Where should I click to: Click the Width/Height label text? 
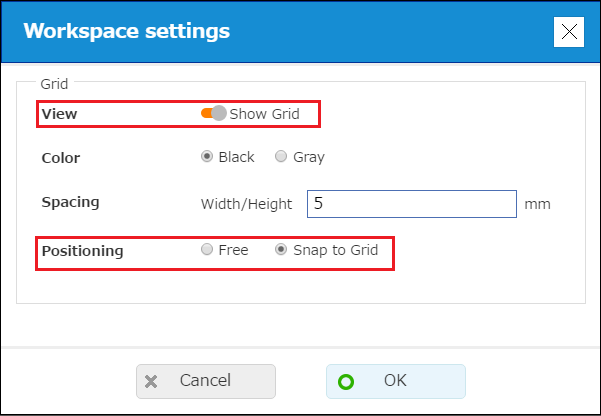tap(246, 204)
